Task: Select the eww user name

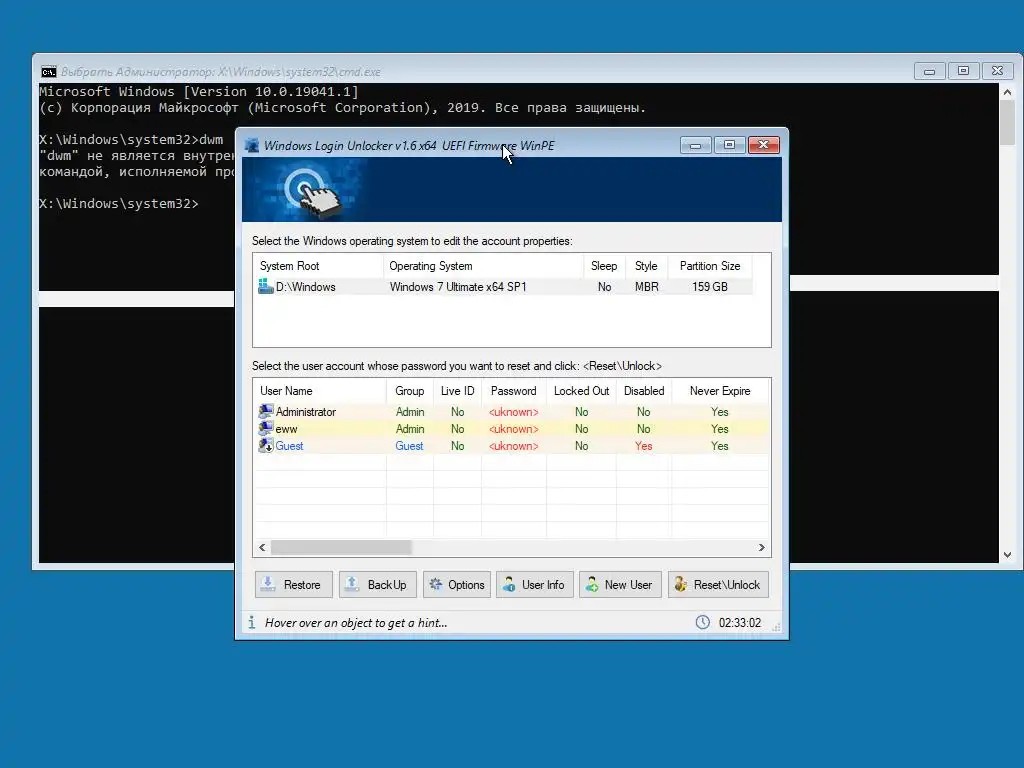Action: point(286,428)
